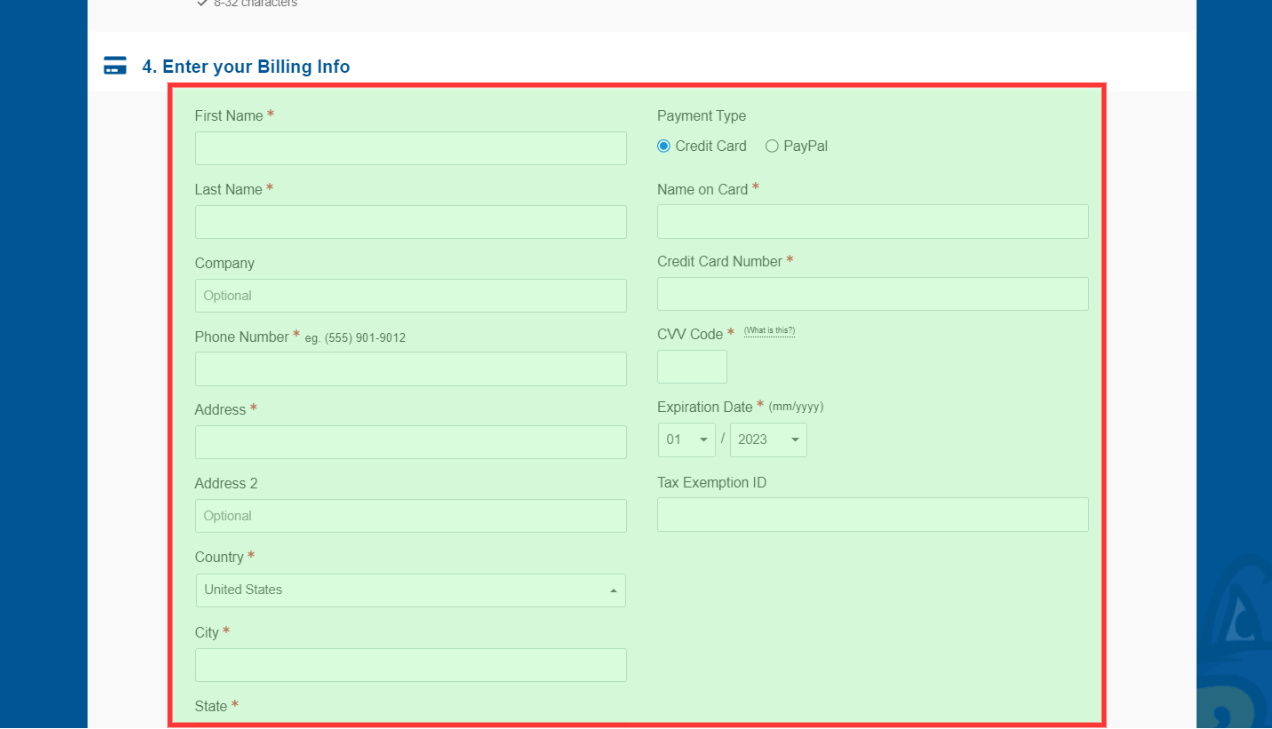Screen dimensions: 1272x729
Task: Open the Country dropdown showing United States
Action: [x=410, y=590]
